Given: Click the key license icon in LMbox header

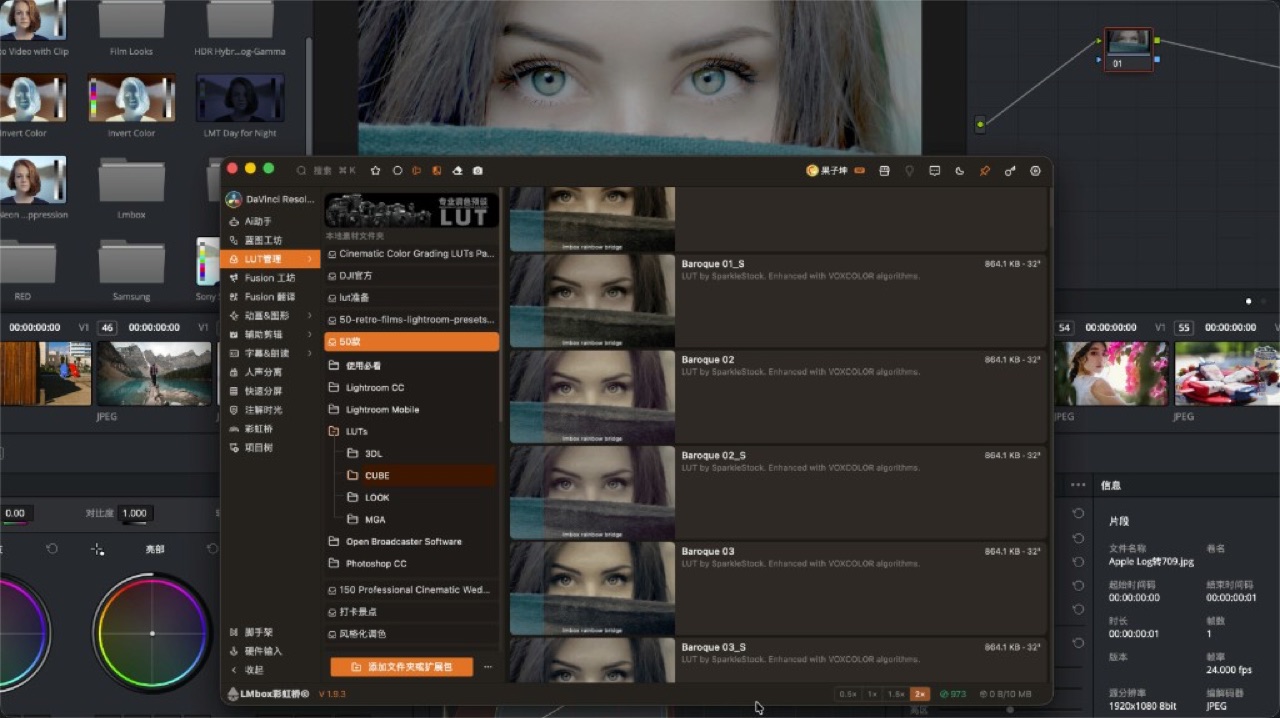Looking at the screenshot, I should 1010,171.
